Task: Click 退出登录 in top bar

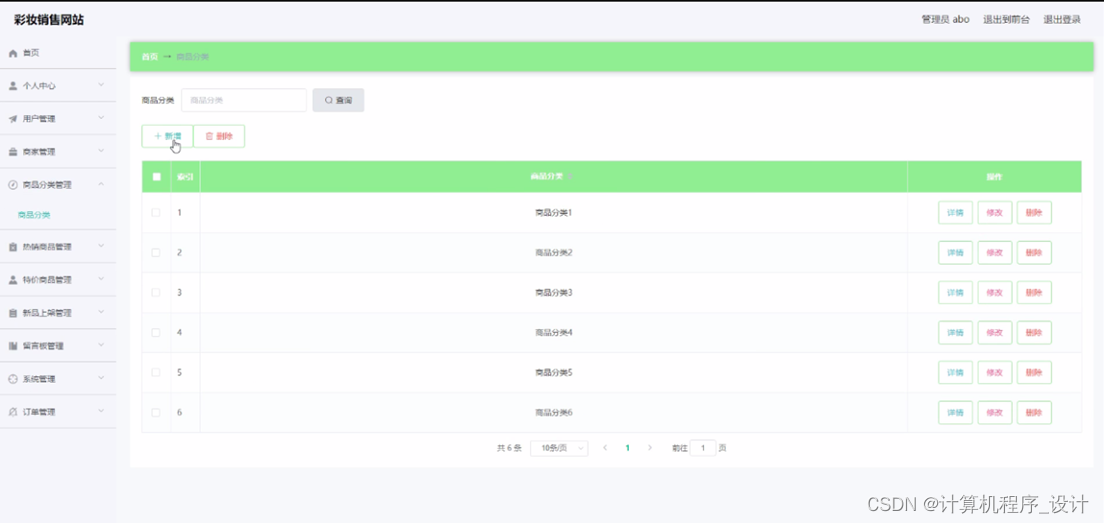Action: [x=1062, y=20]
